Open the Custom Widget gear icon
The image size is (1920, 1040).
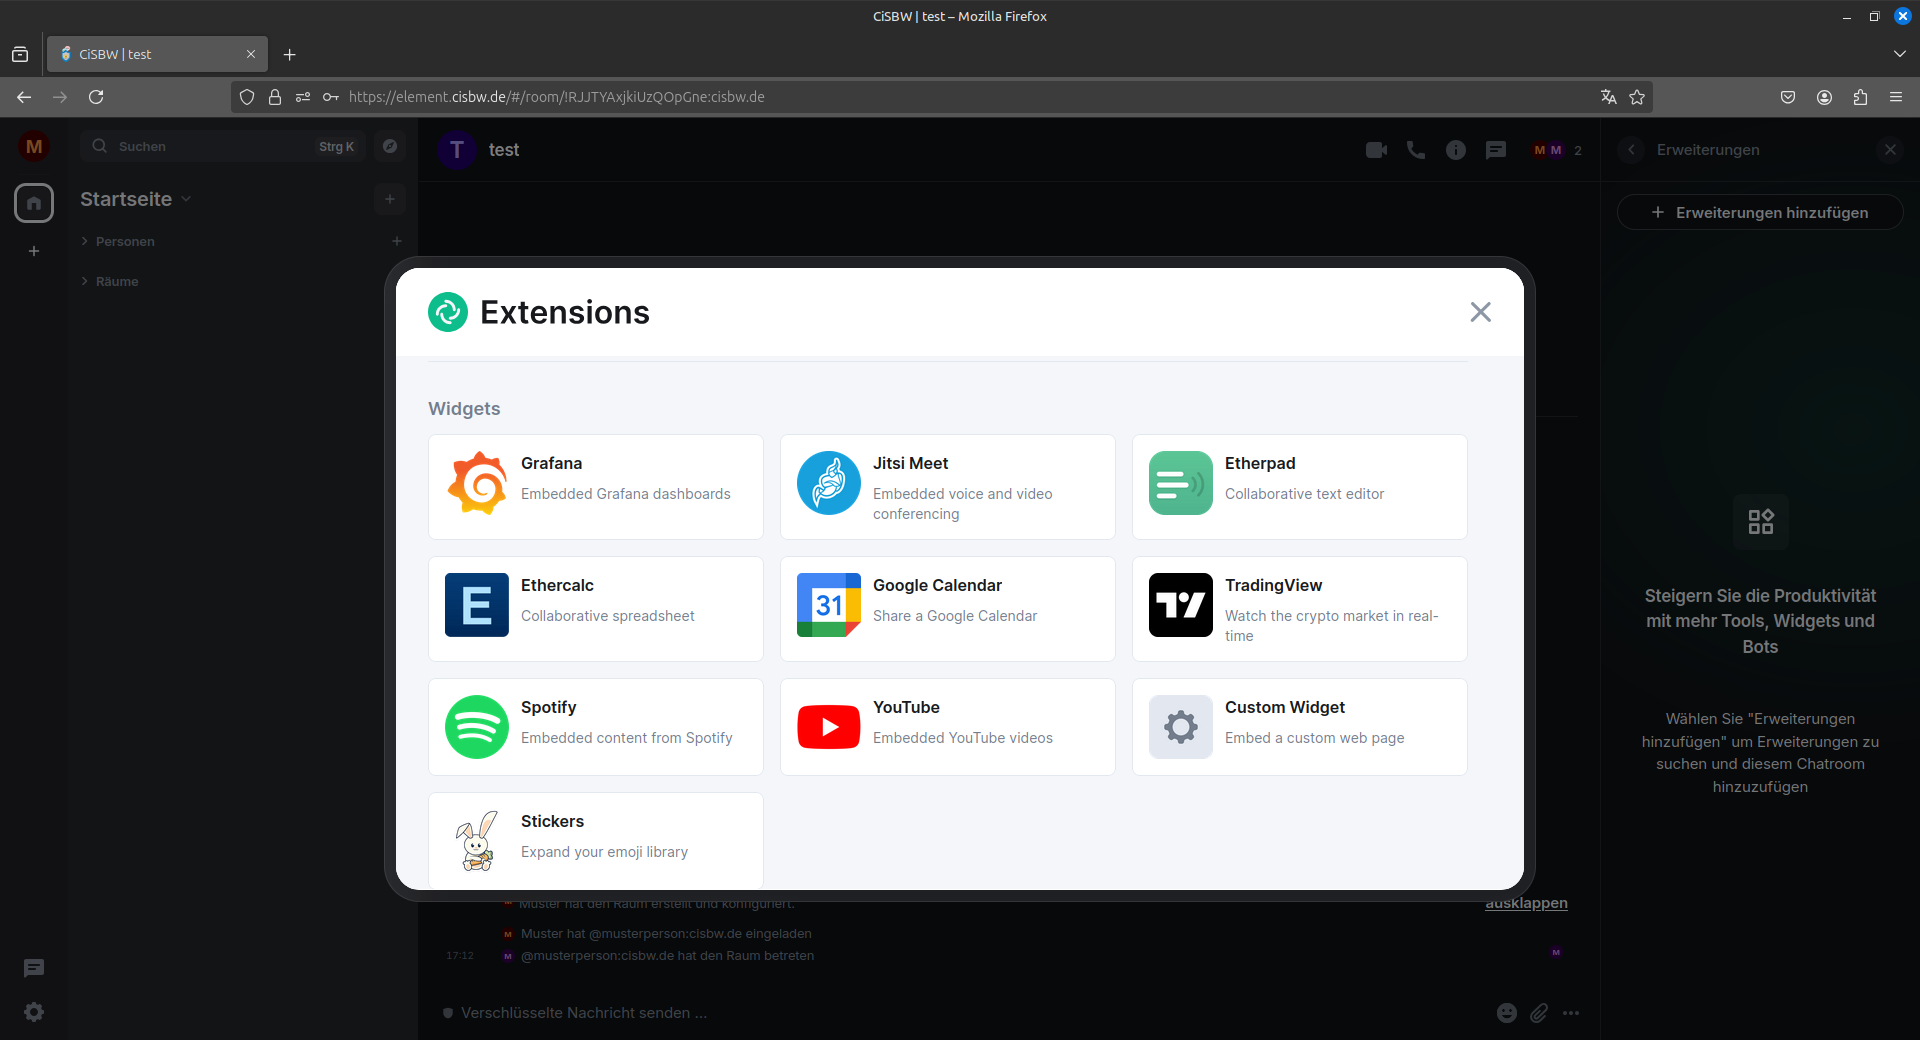tap(1180, 727)
